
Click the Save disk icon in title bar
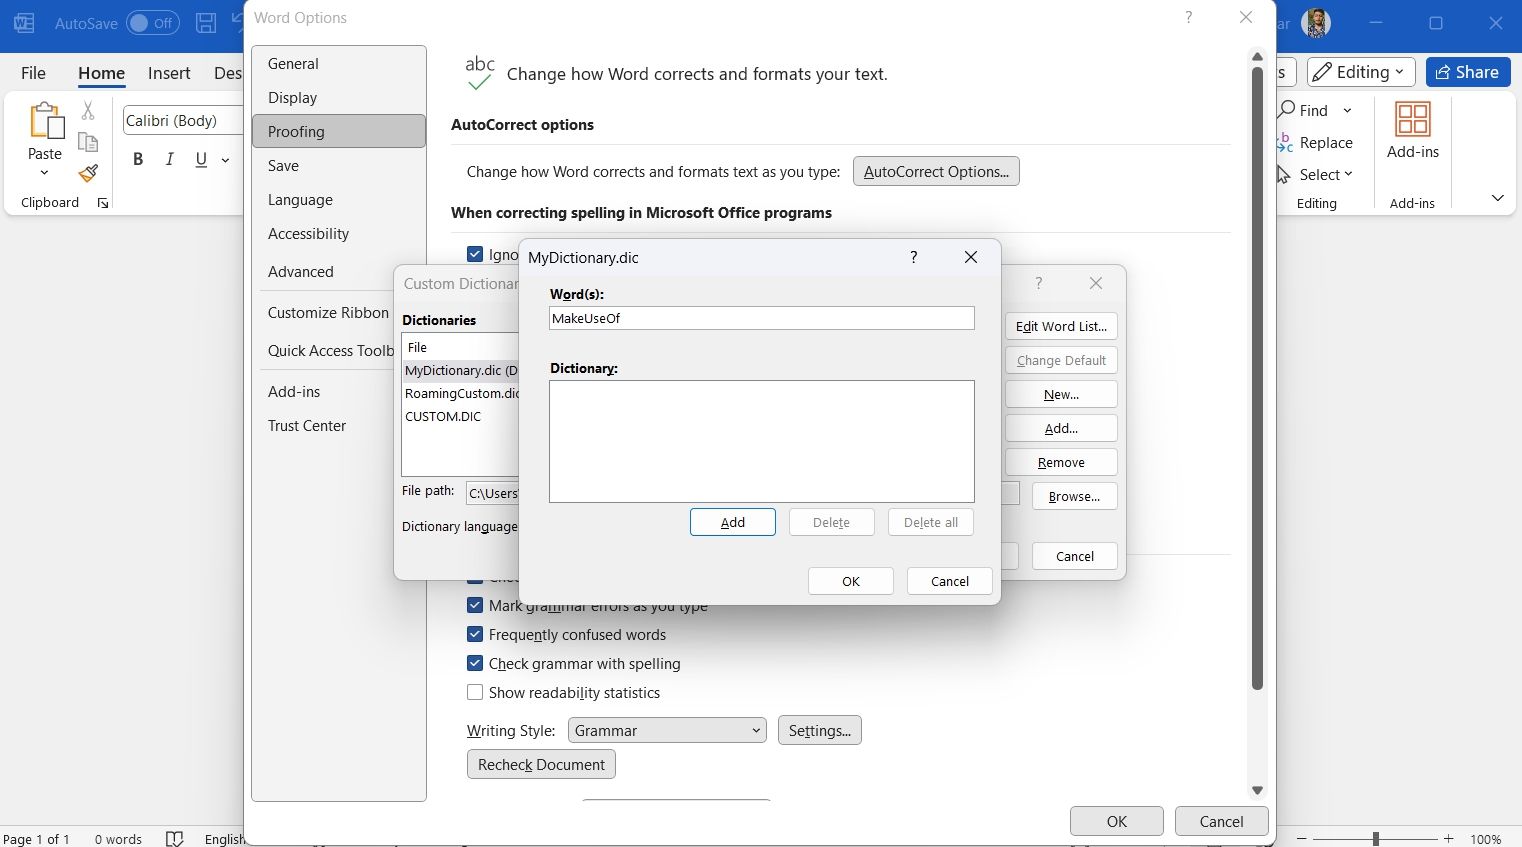(205, 23)
